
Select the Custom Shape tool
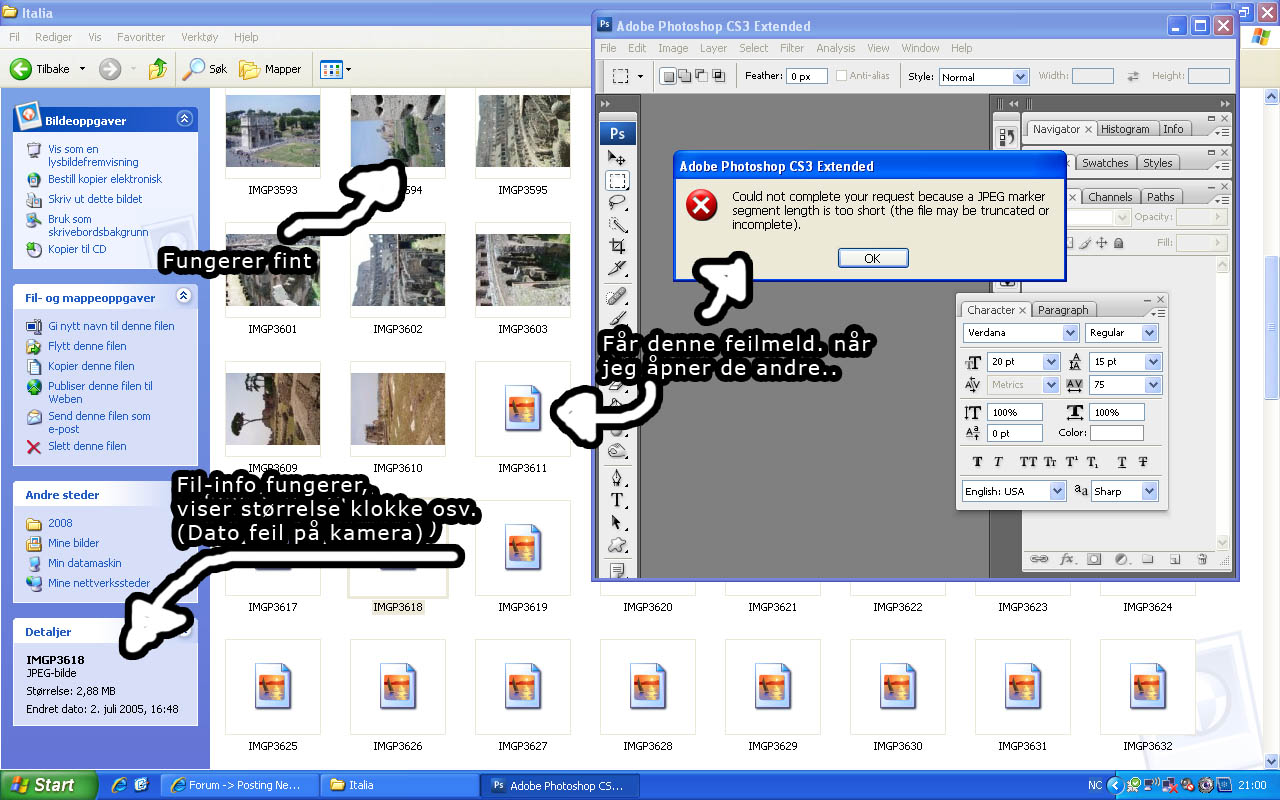pos(617,544)
